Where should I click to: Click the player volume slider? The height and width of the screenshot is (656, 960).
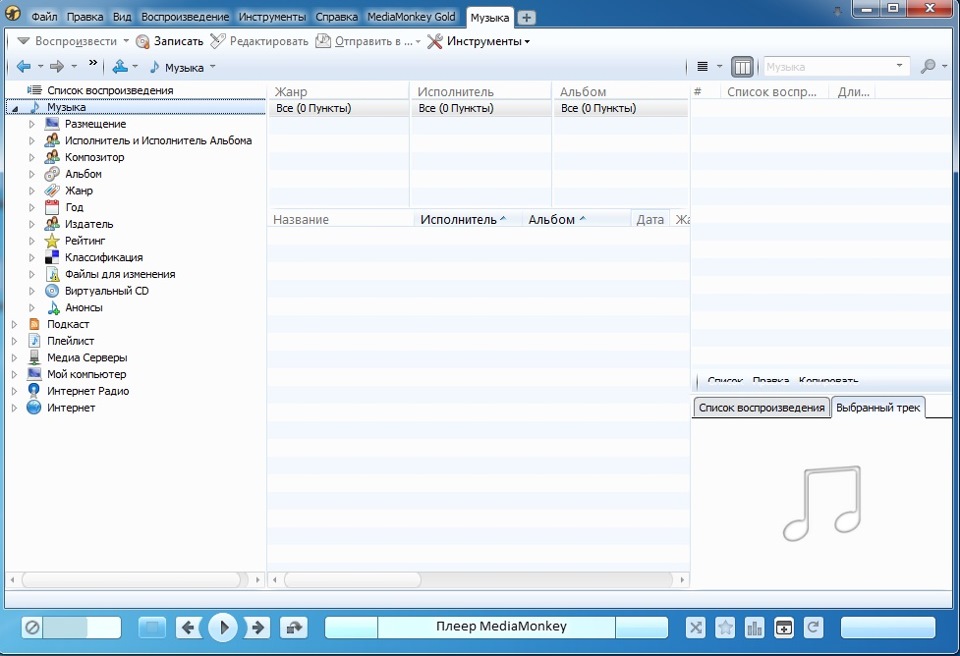click(81, 627)
